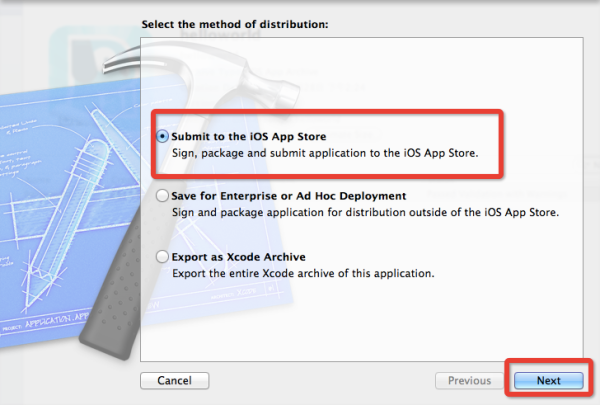The width and height of the screenshot is (600, 405).
Task: Click 'Sign, package and submit application' description text
Action: [325, 153]
